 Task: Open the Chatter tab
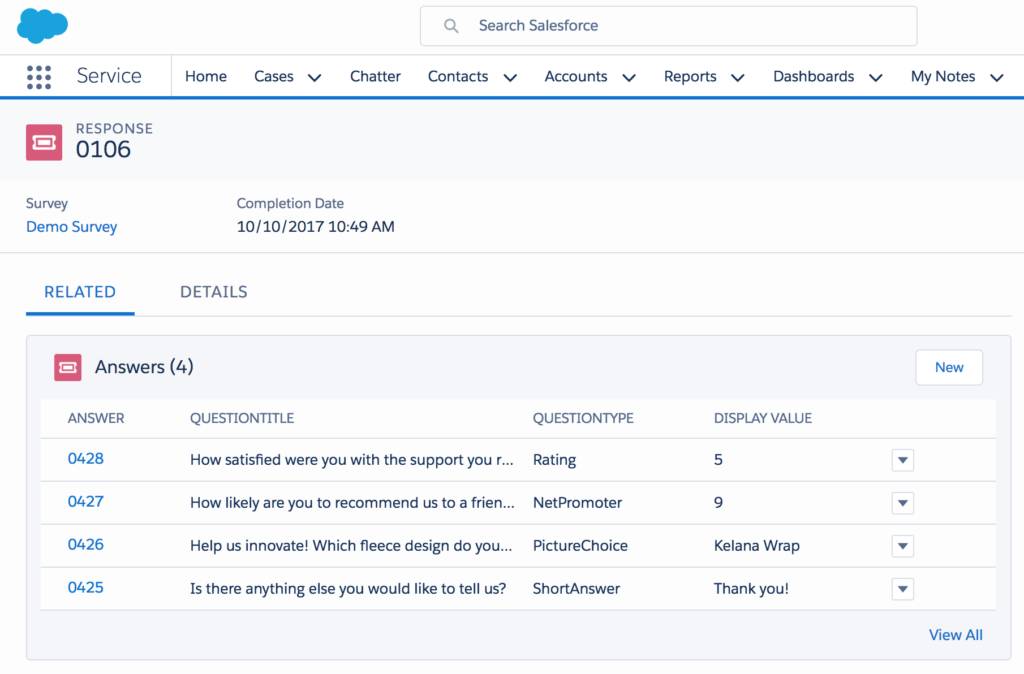[375, 76]
